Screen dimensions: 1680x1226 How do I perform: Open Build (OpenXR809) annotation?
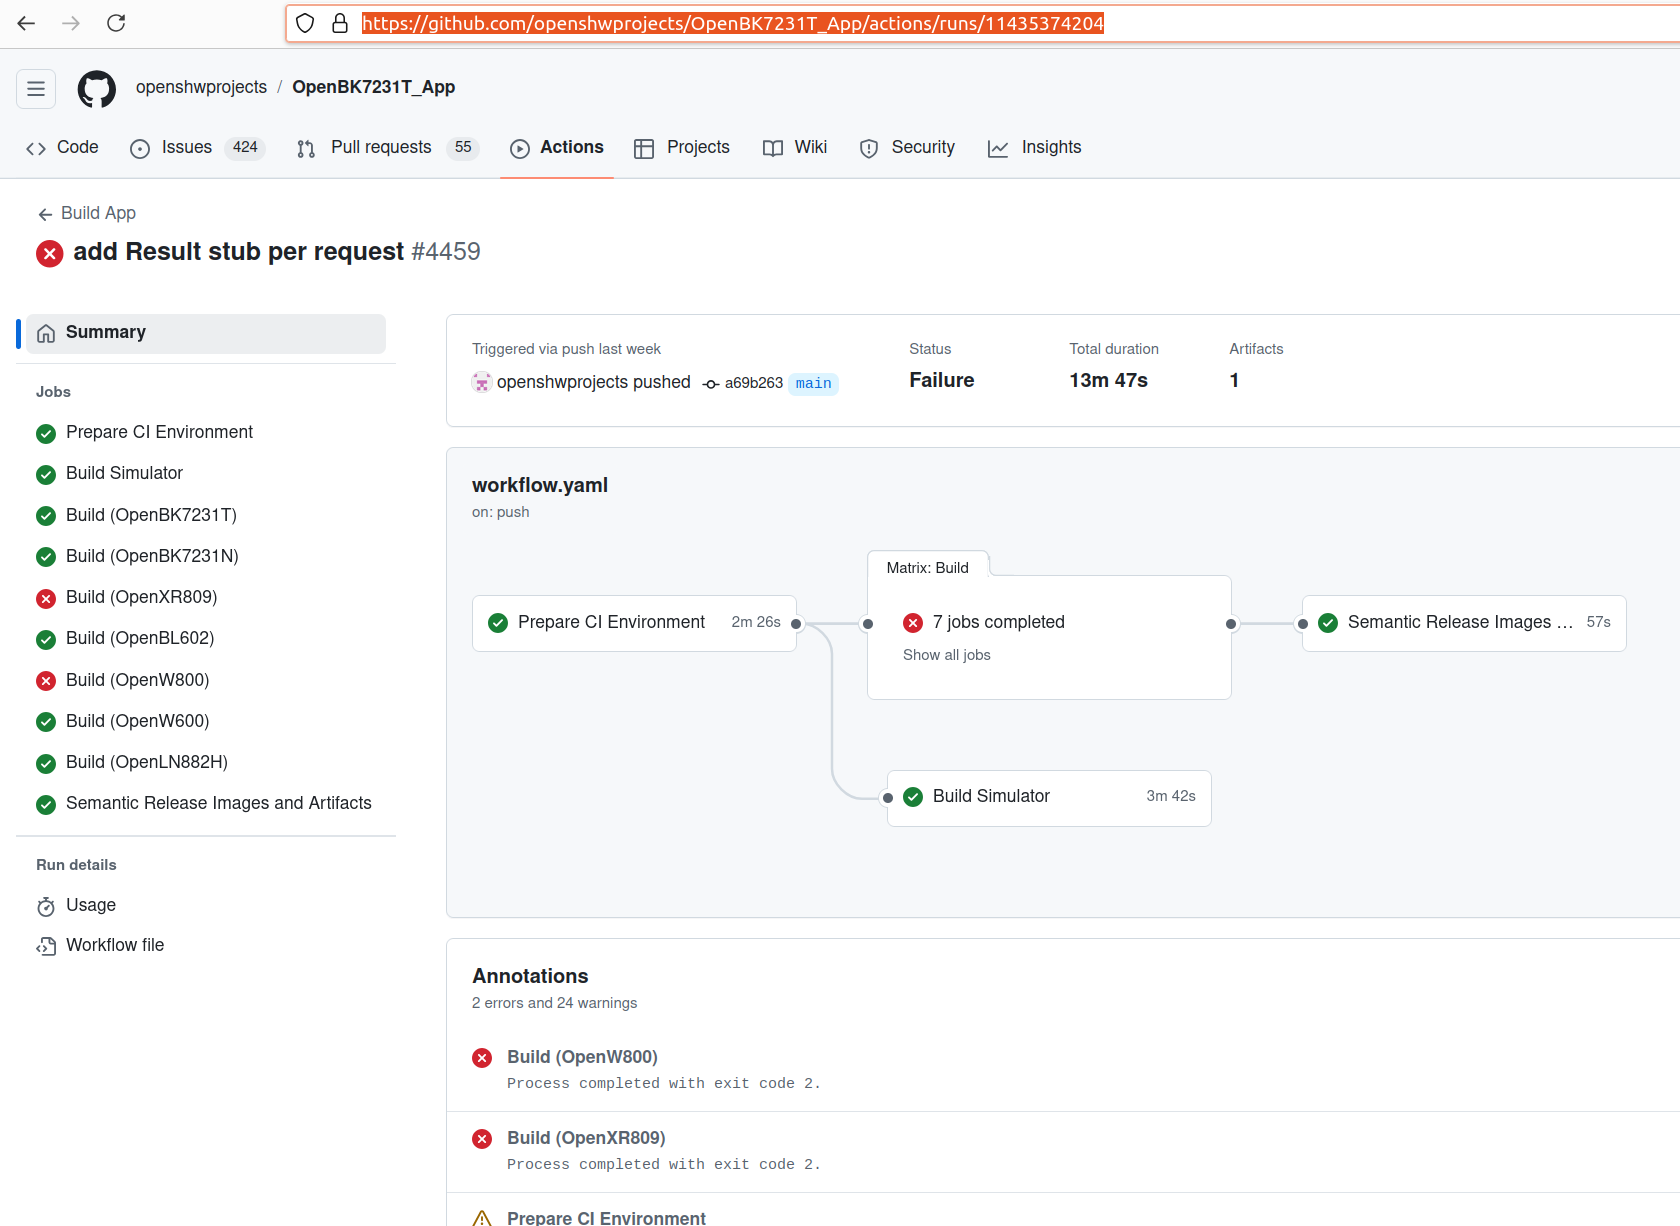tap(586, 1138)
